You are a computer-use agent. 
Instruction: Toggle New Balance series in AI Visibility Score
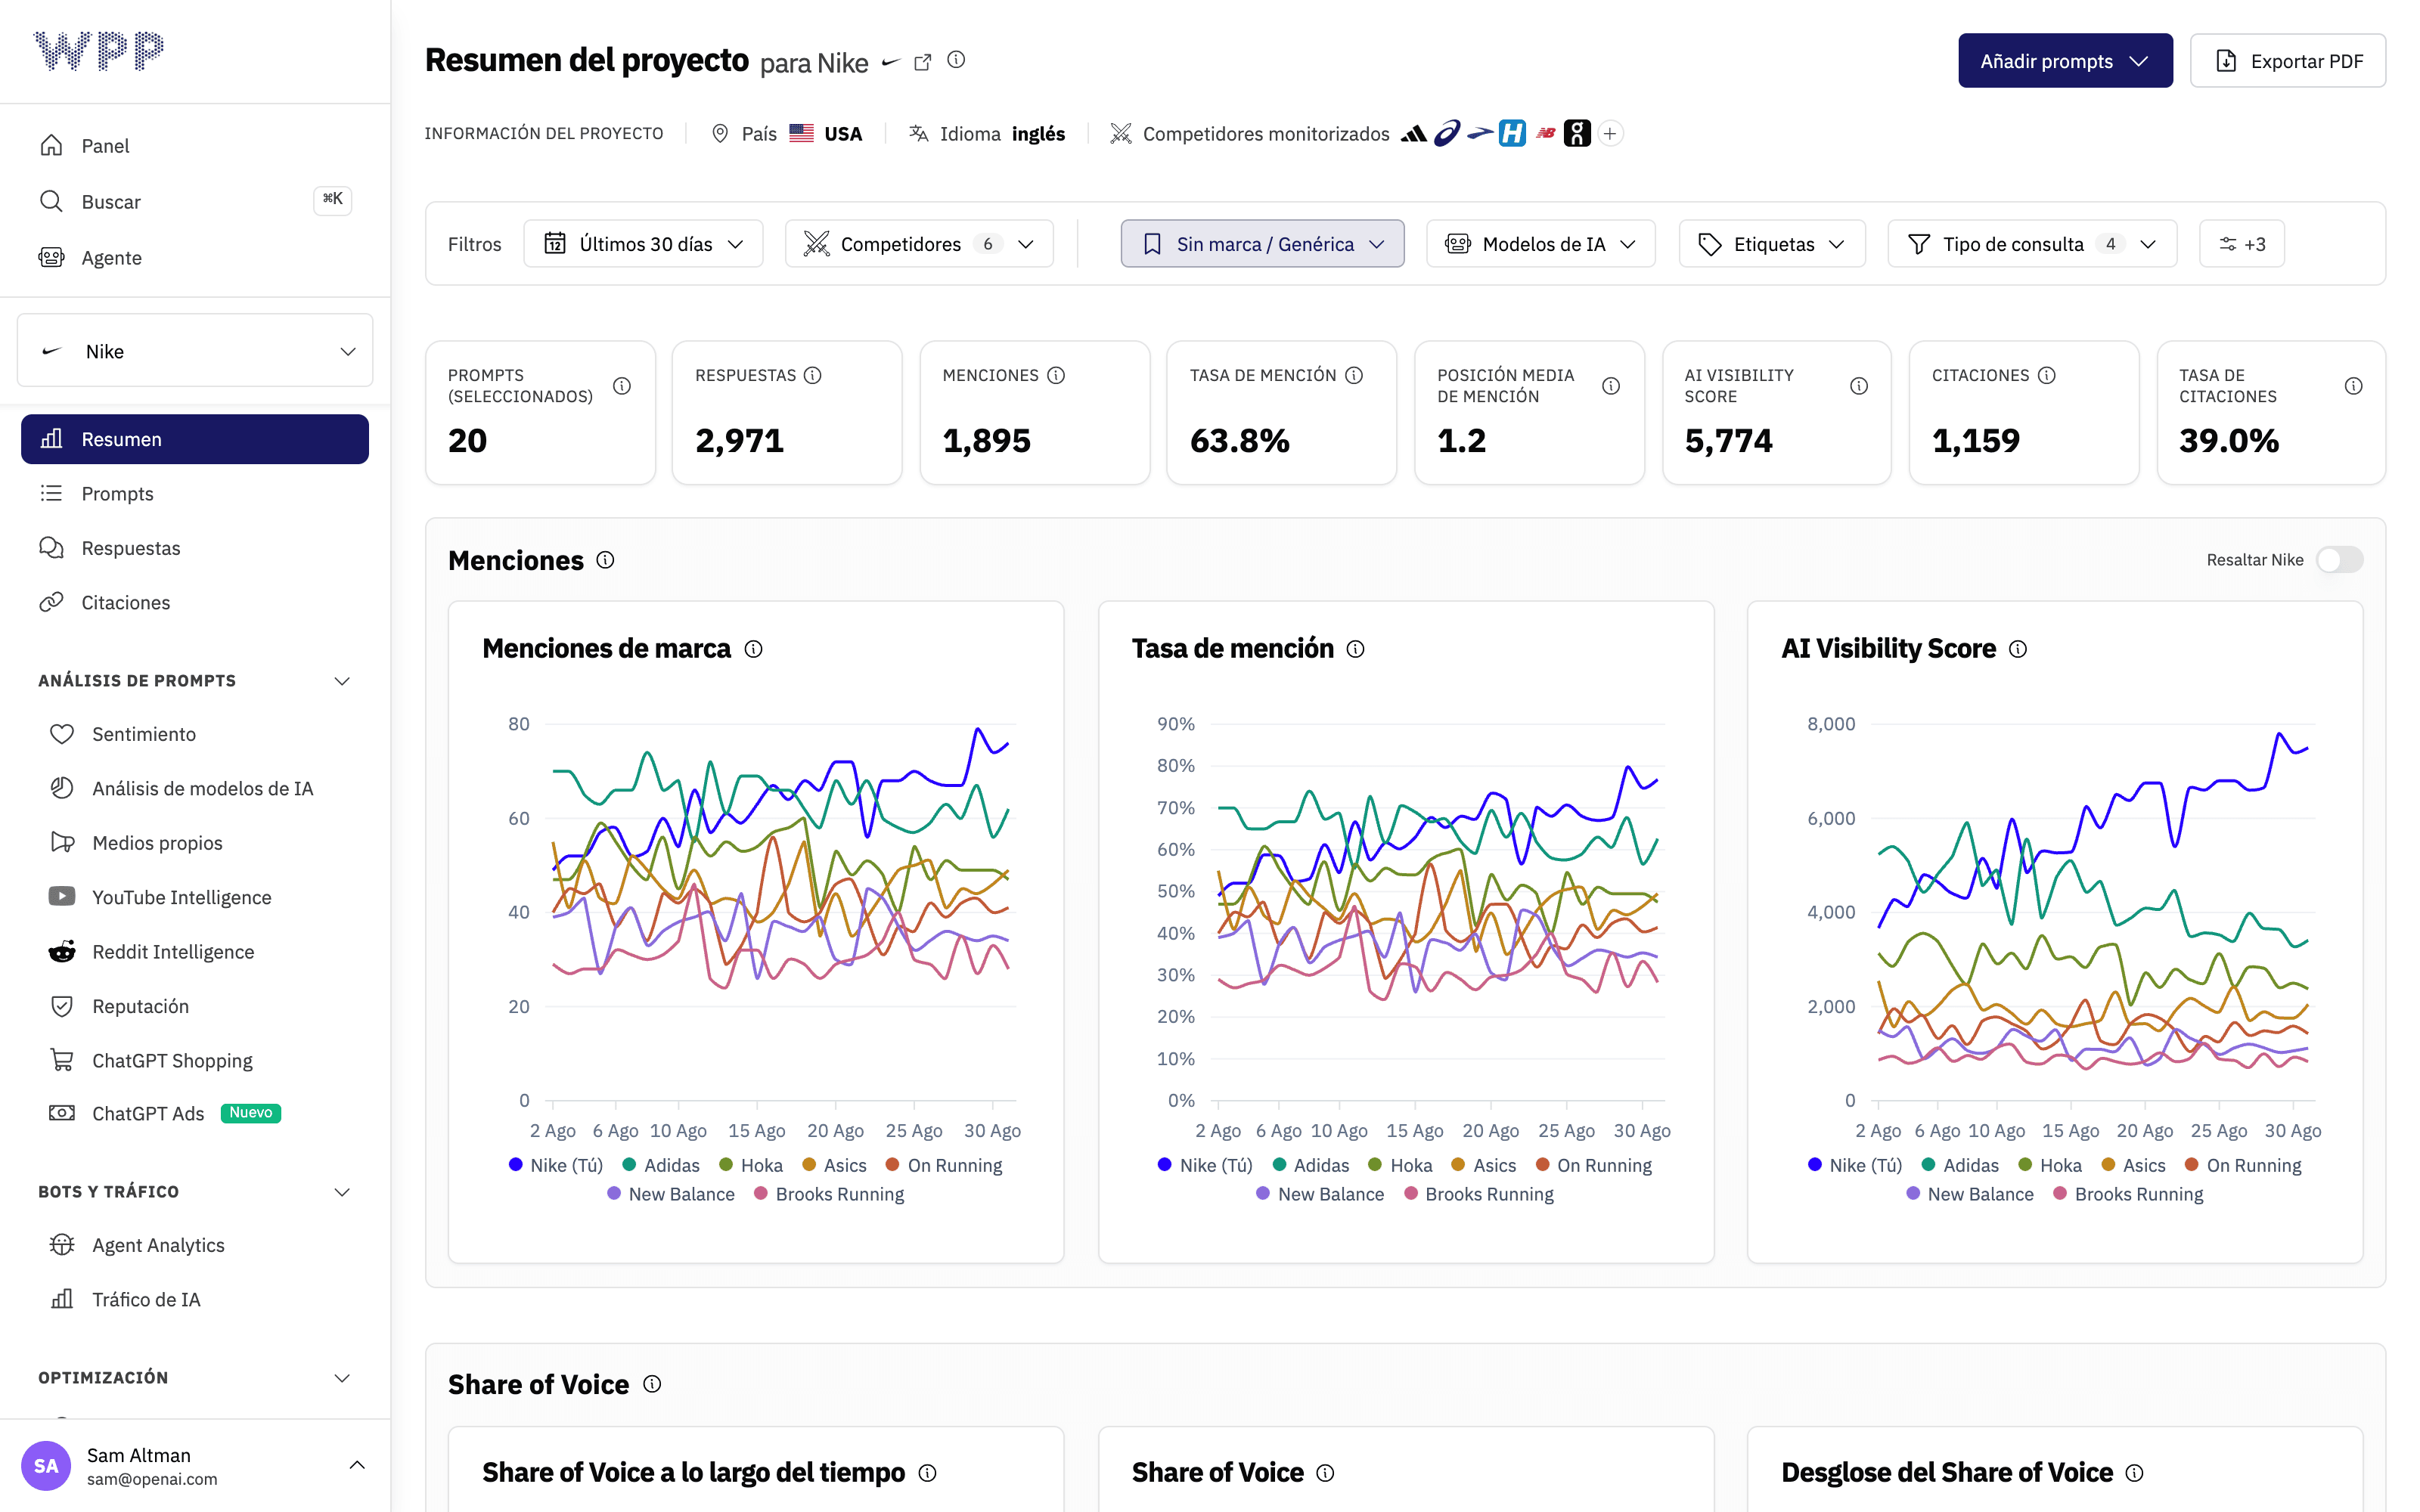(1970, 1194)
